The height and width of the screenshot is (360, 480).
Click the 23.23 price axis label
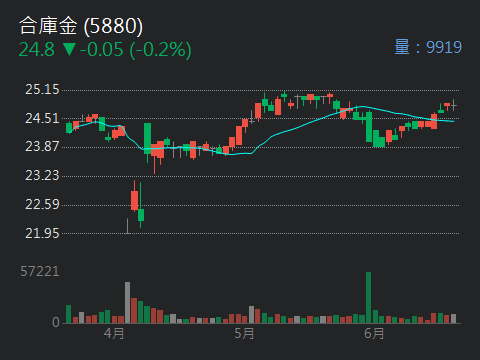tap(42, 176)
